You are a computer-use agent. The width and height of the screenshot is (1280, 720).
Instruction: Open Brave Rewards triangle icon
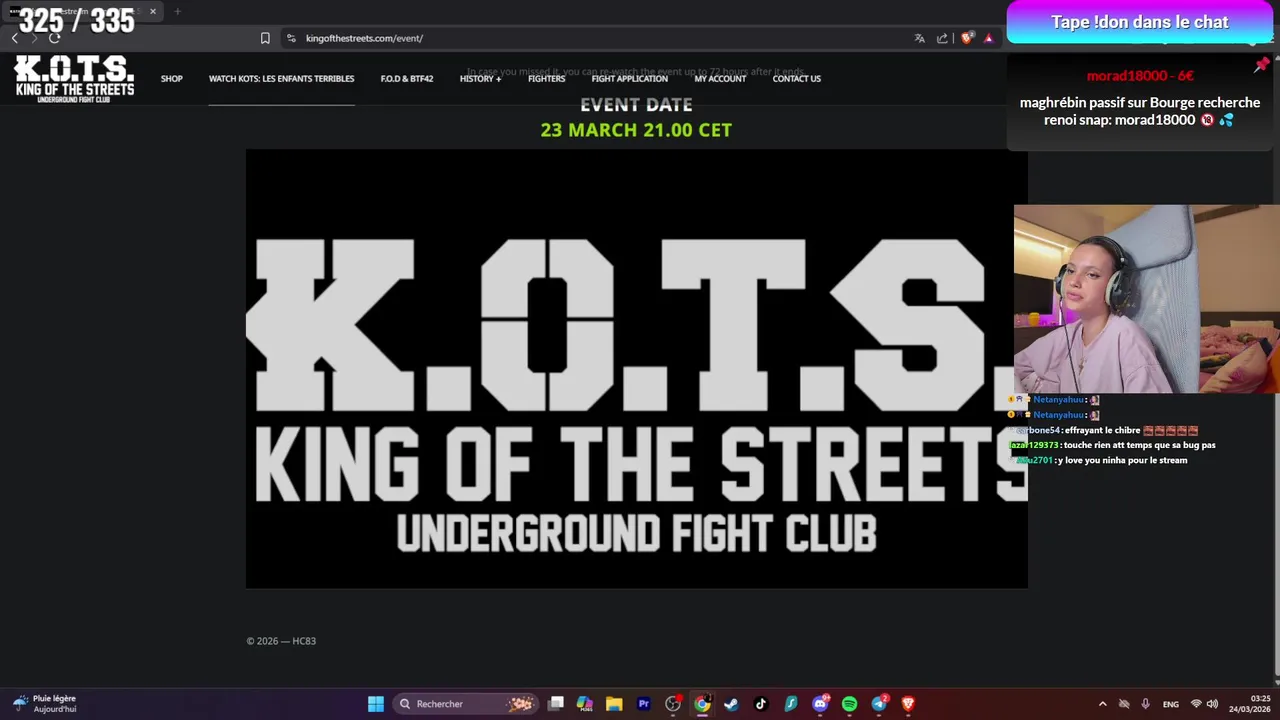pyautogui.click(x=988, y=38)
